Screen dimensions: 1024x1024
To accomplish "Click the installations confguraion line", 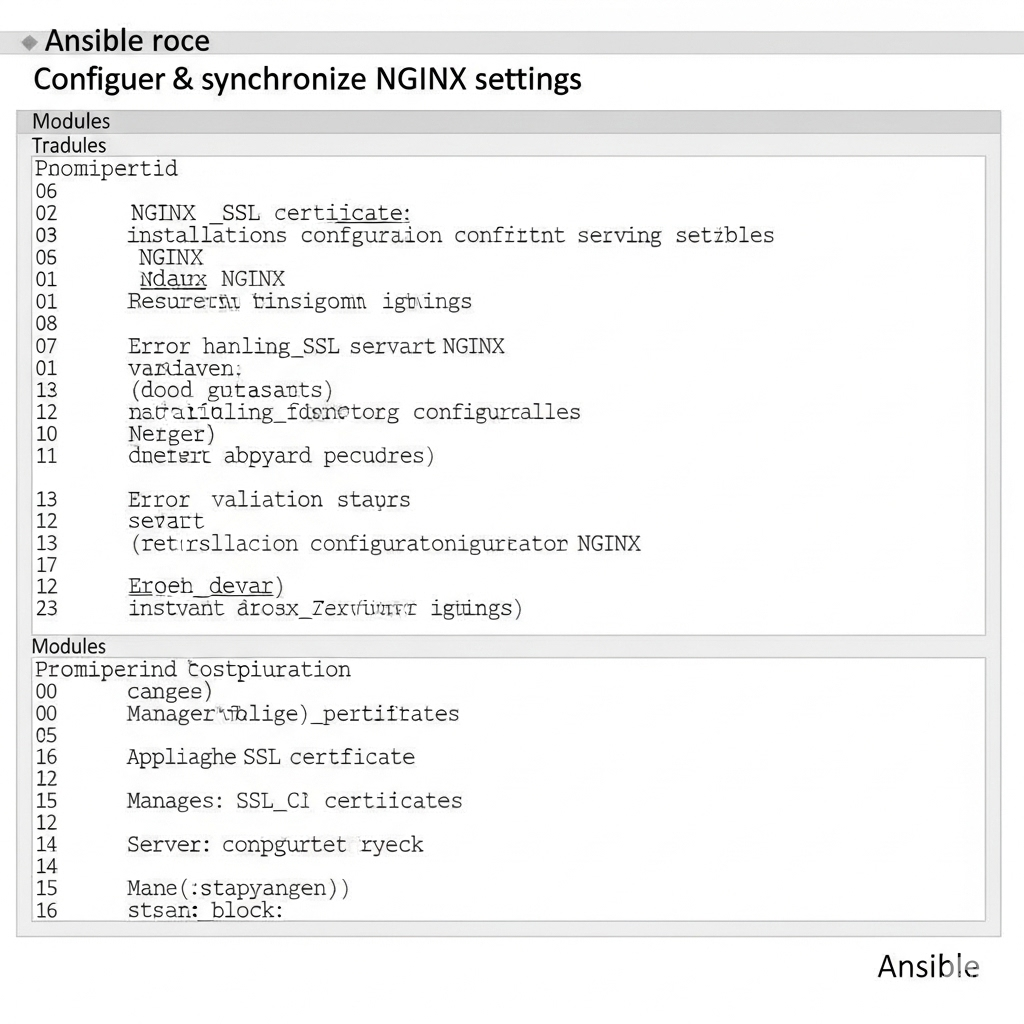I will 450,236.
